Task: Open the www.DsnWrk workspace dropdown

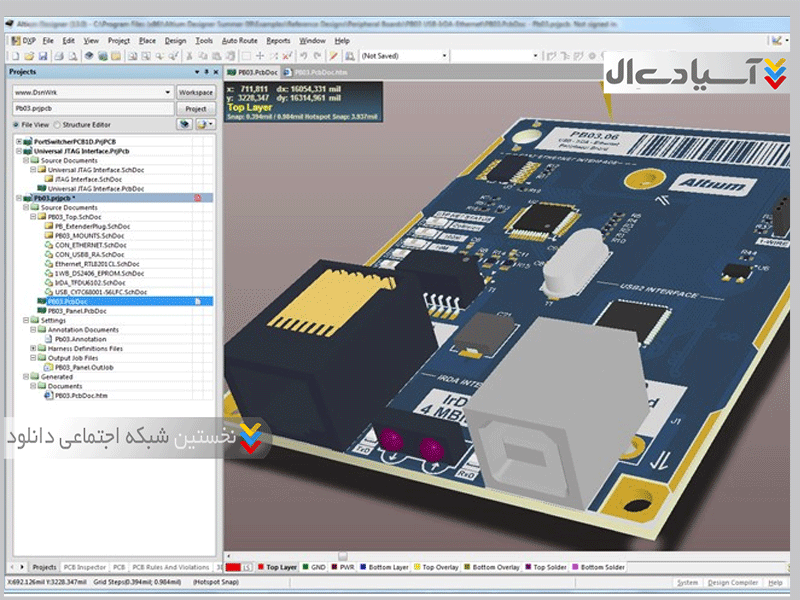Action: pyautogui.click(x=89, y=92)
